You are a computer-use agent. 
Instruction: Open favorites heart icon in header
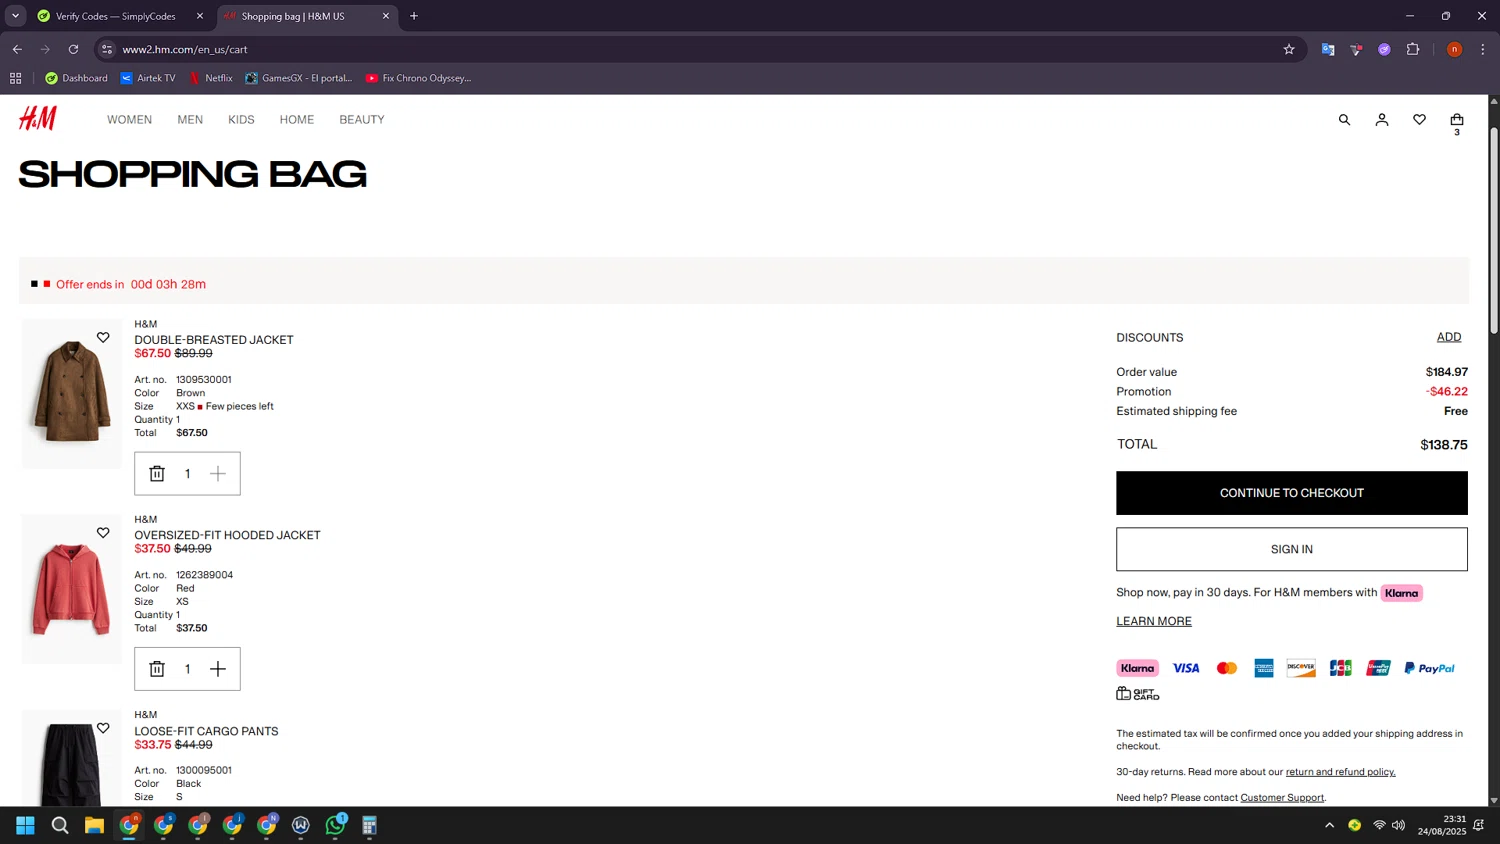[x=1419, y=120]
